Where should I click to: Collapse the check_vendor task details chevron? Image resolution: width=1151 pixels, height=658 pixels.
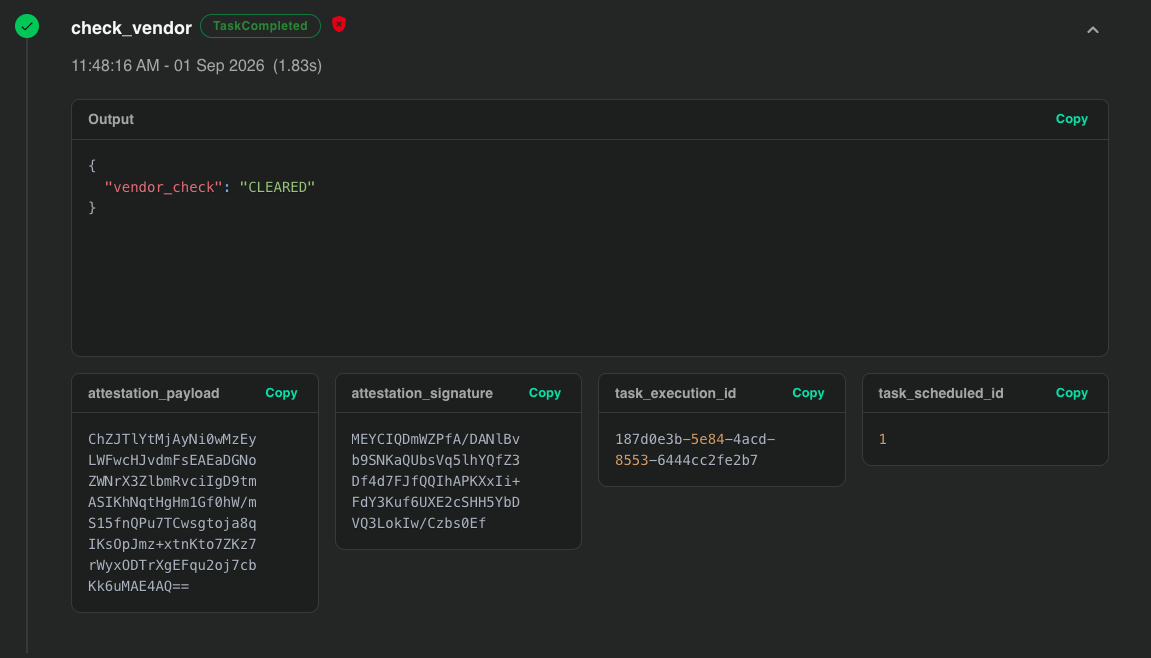click(1093, 30)
